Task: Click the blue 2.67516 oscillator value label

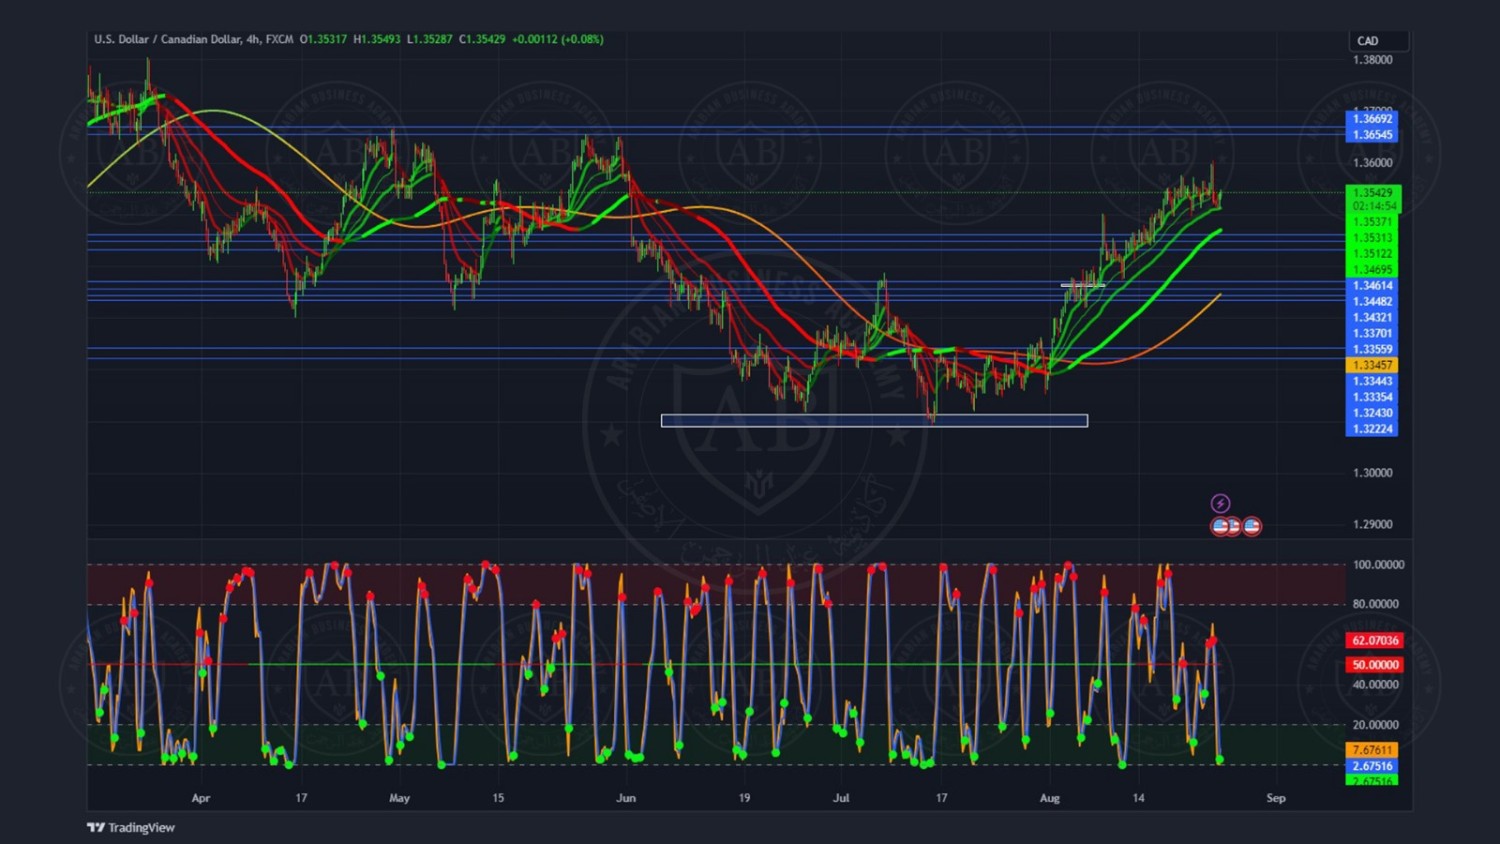Action: point(1372,766)
